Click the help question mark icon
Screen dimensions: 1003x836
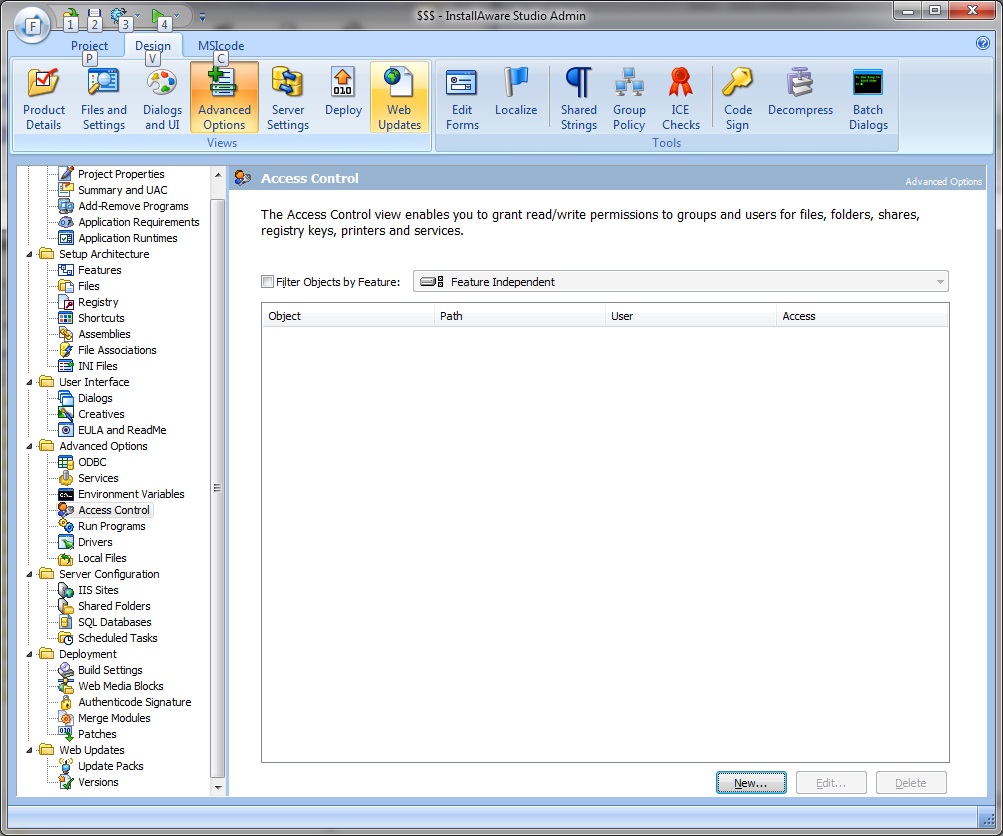(x=983, y=43)
